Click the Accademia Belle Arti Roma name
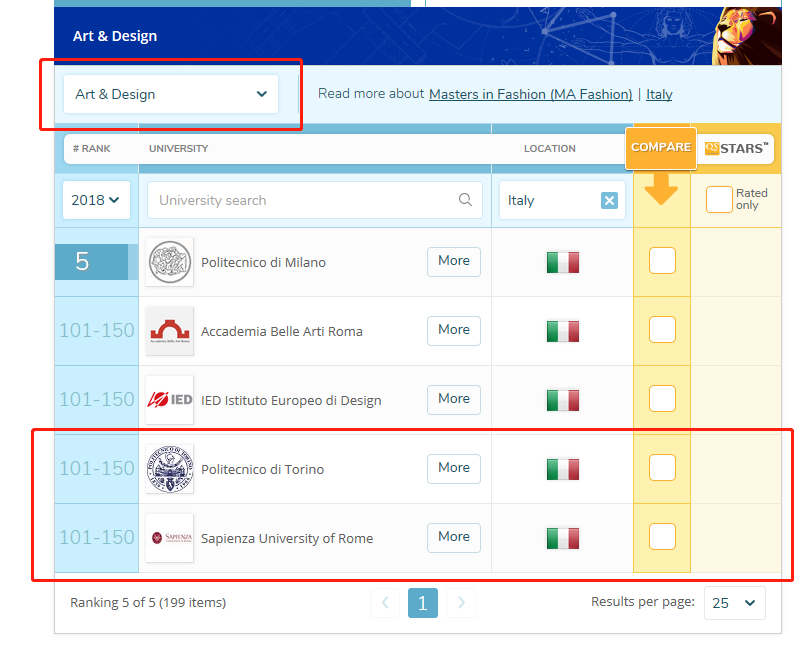Image resolution: width=802 pixels, height=652 pixels. (281, 331)
